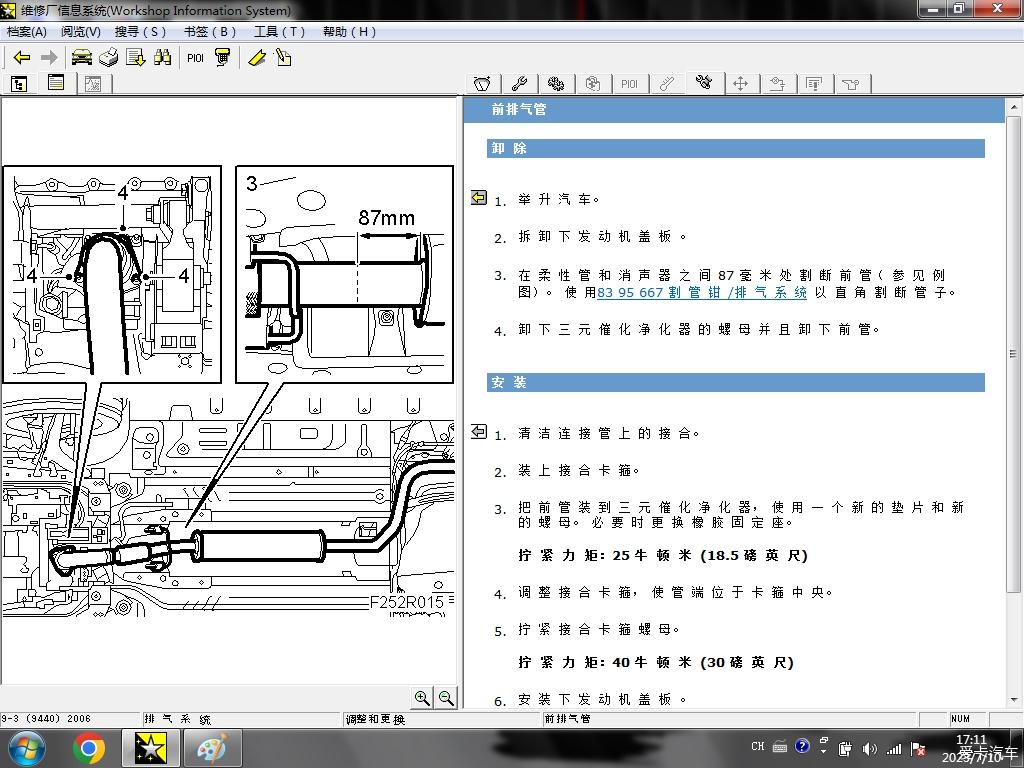Image resolution: width=1024 pixels, height=768 pixels.
Task: Click the step marker beside 清洁连接管上的接合
Action: [x=479, y=431]
